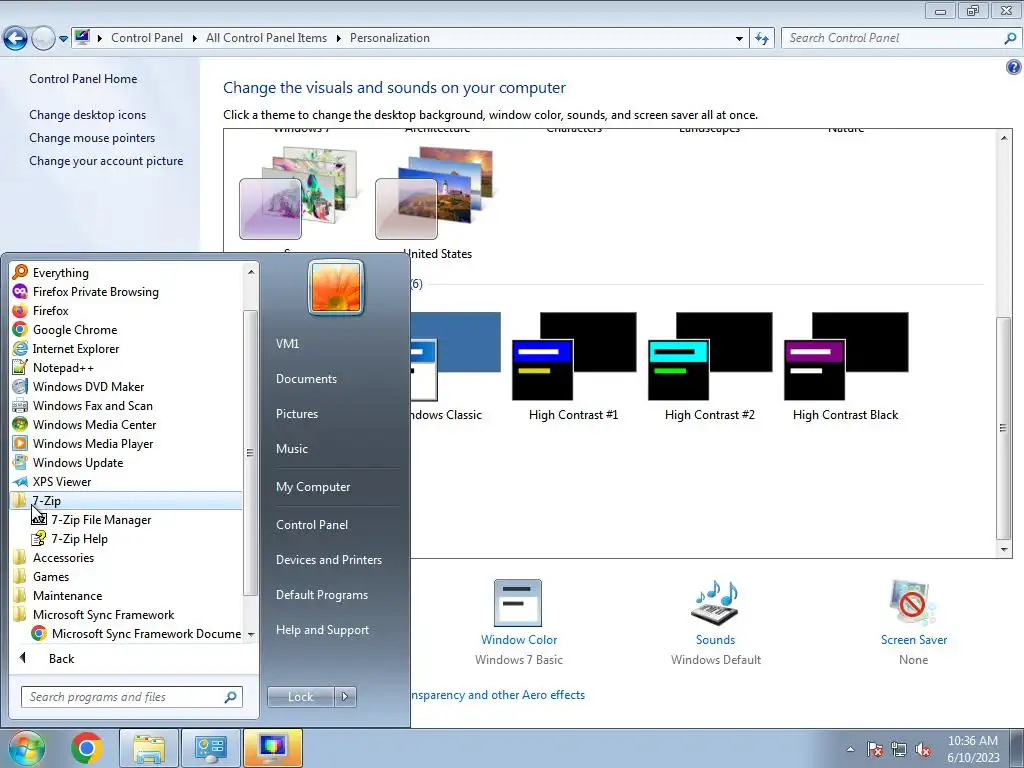
Task: Open Firefox from the program list
Action: (x=50, y=310)
